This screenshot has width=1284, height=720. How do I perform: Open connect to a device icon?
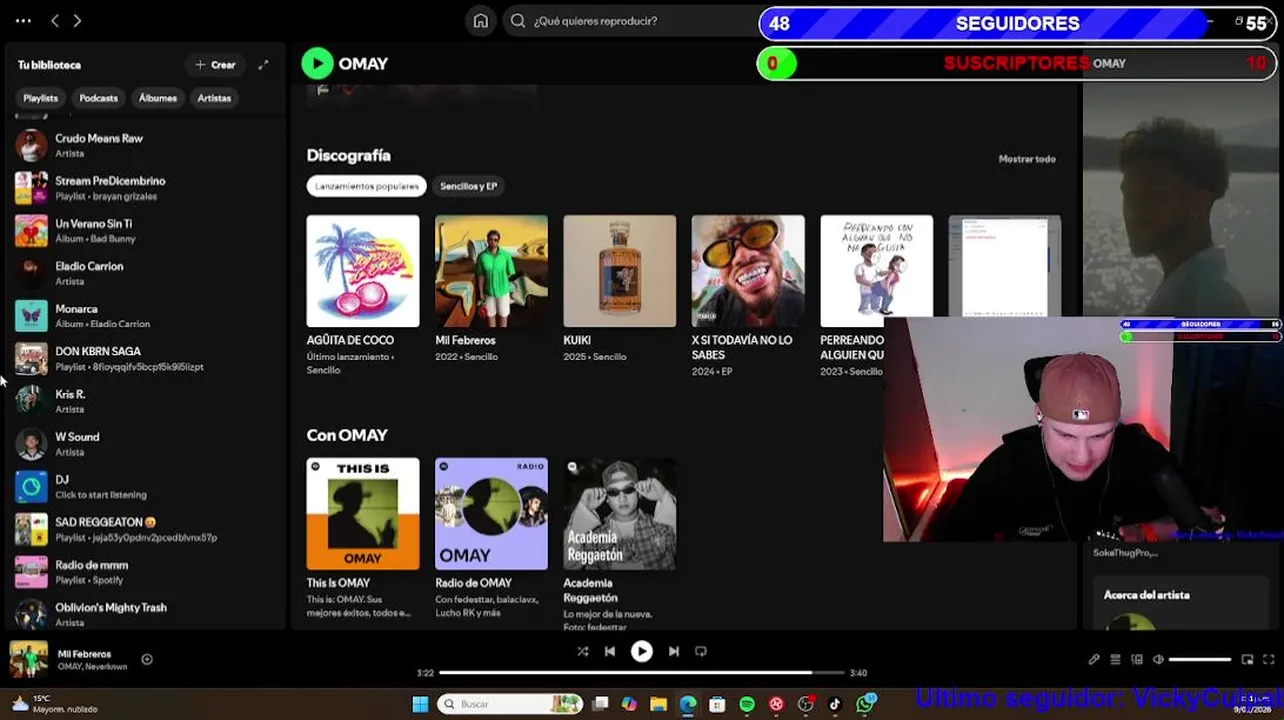pyautogui.click(x=1137, y=659)
